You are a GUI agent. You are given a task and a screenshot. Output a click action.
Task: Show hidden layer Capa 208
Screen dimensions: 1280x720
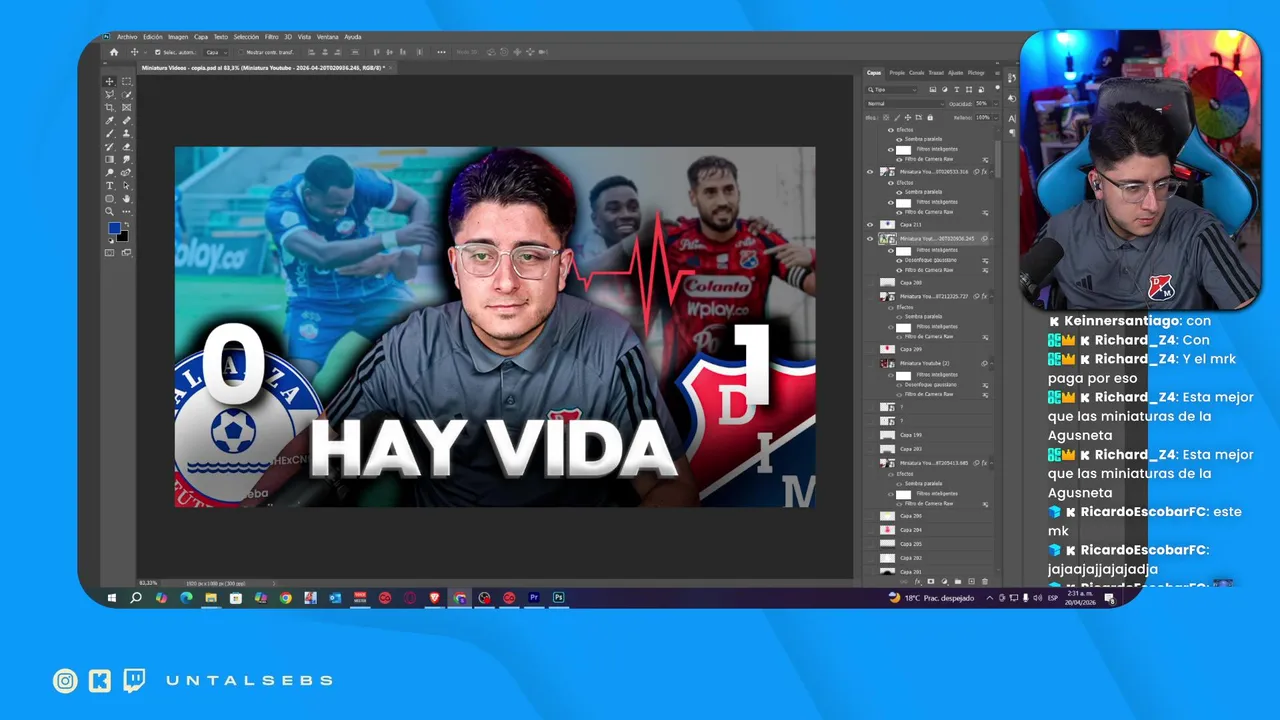coord(870,283)
